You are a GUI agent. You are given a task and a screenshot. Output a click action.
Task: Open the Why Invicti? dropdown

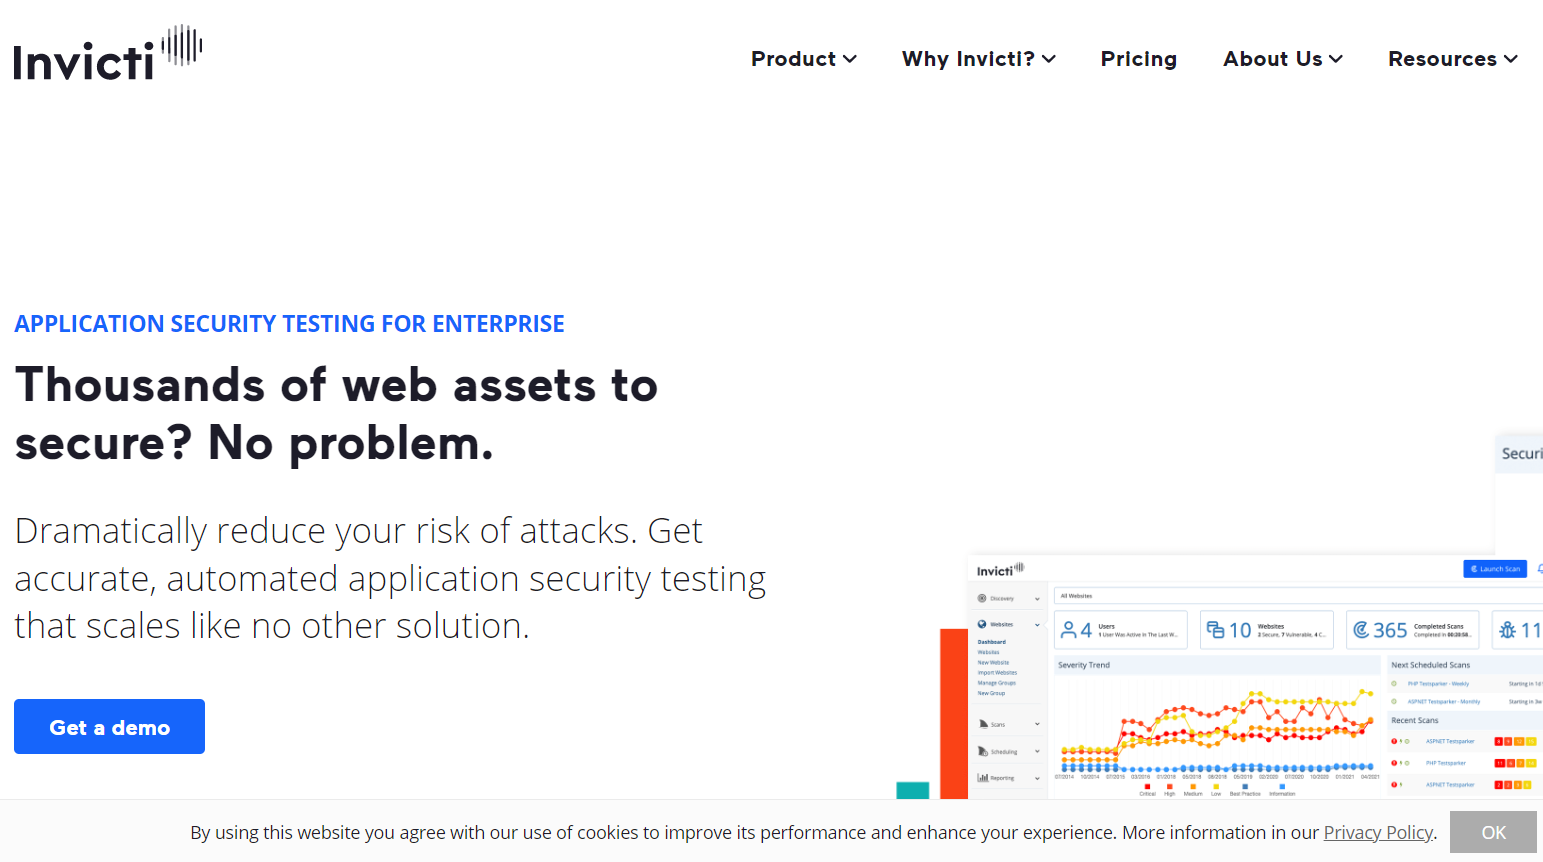pos(978,59)
